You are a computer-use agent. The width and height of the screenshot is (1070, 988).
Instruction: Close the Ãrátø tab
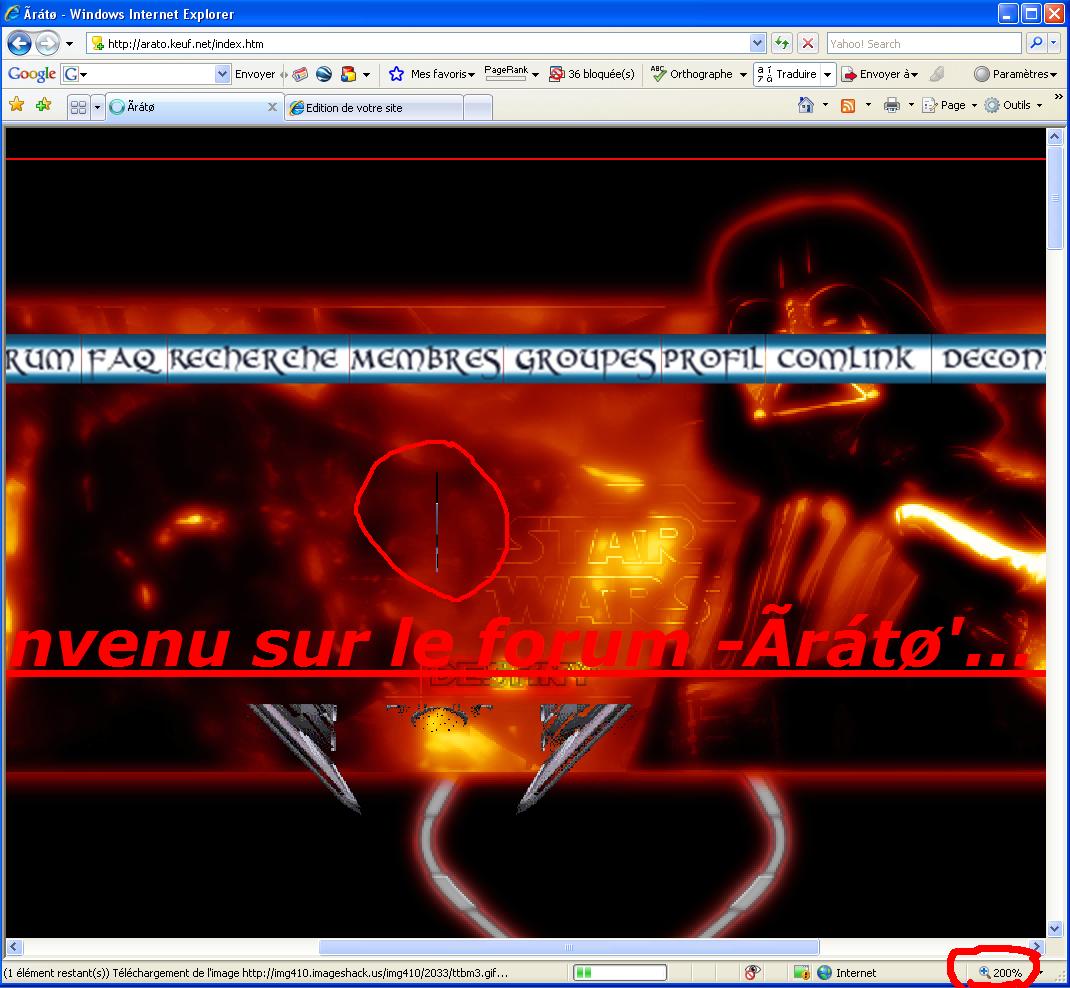[x=272, y=107]
